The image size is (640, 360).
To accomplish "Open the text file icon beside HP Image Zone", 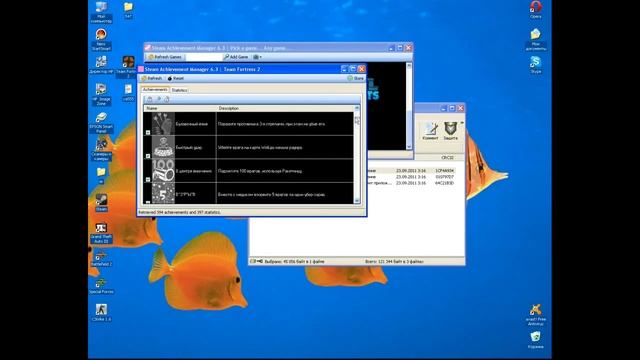I will click(128, 93).
